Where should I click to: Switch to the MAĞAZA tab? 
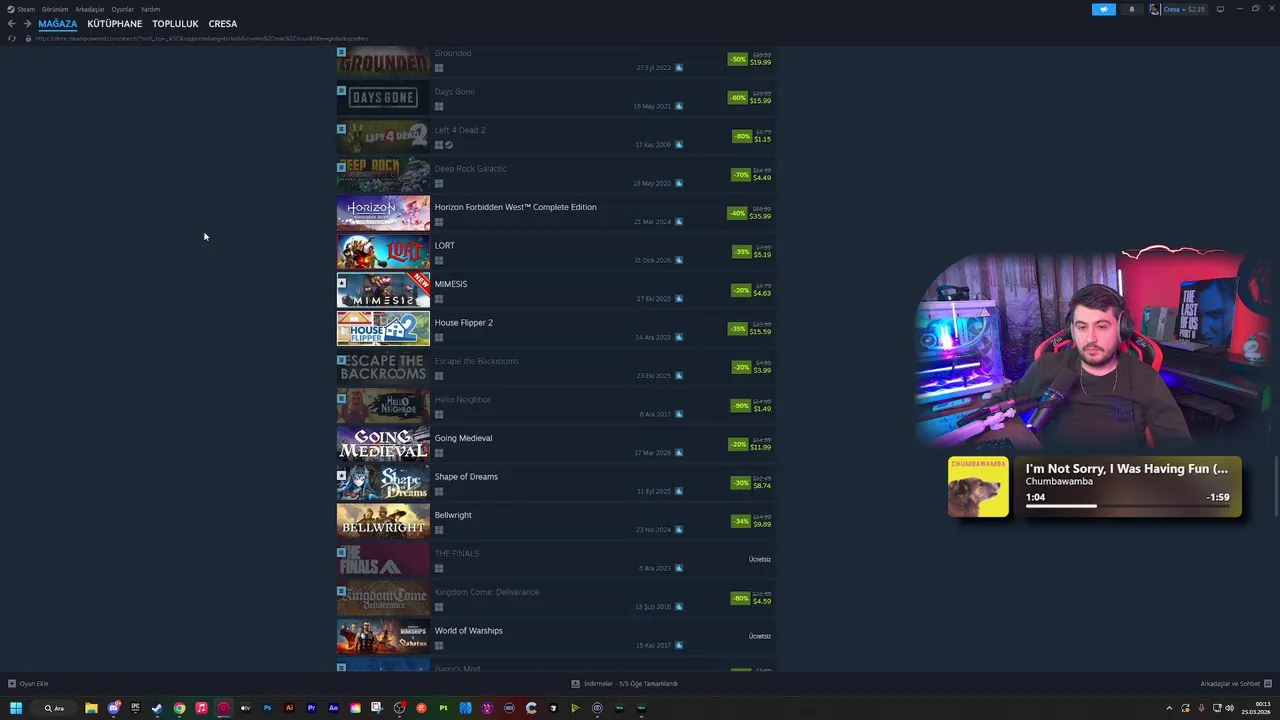58,24
